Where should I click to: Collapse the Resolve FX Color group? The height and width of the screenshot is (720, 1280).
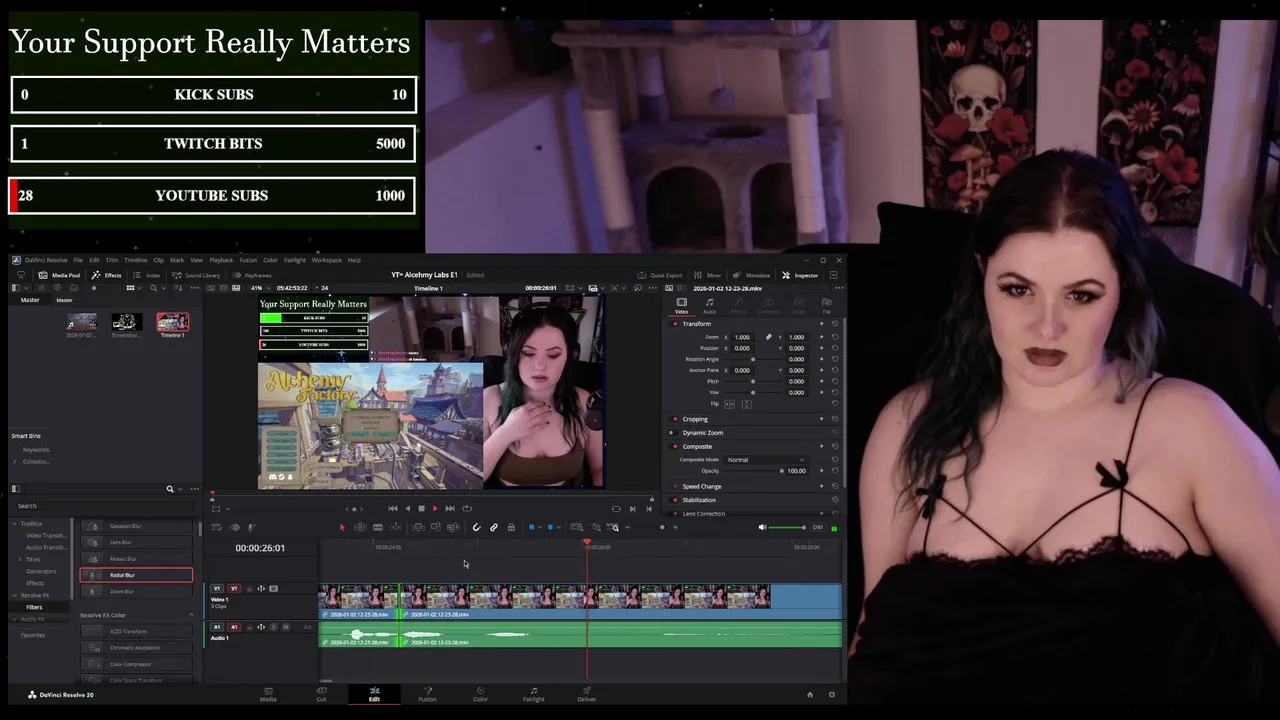coord(191,615)
